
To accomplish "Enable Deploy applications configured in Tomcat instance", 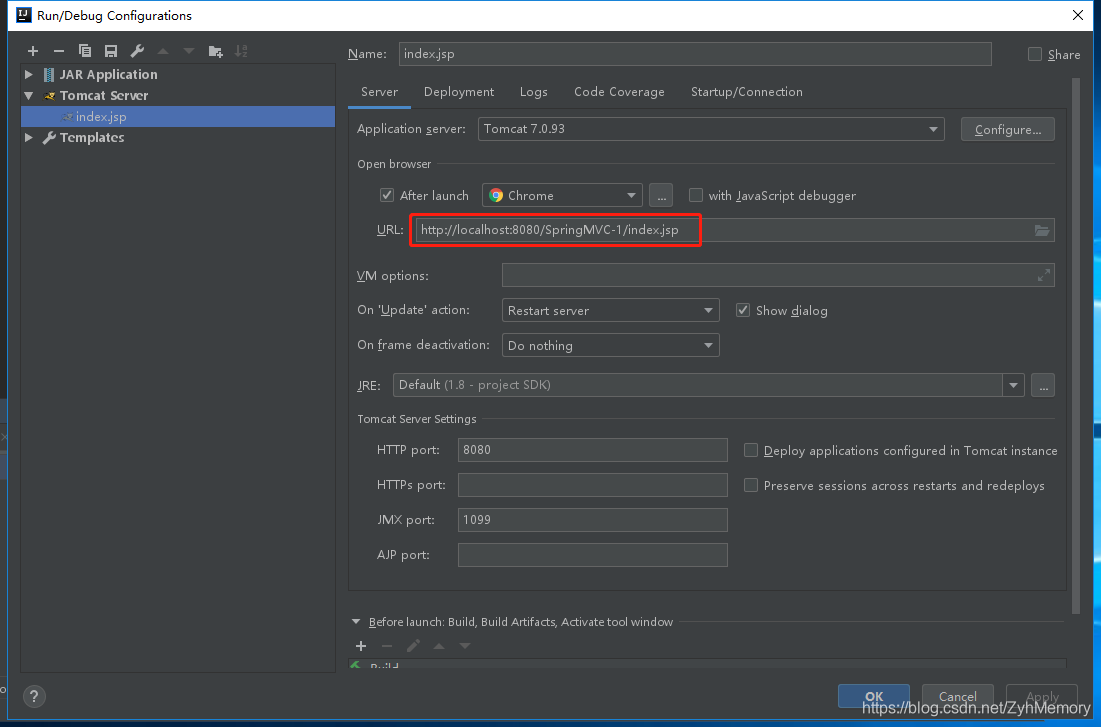I will click(751, 450).
